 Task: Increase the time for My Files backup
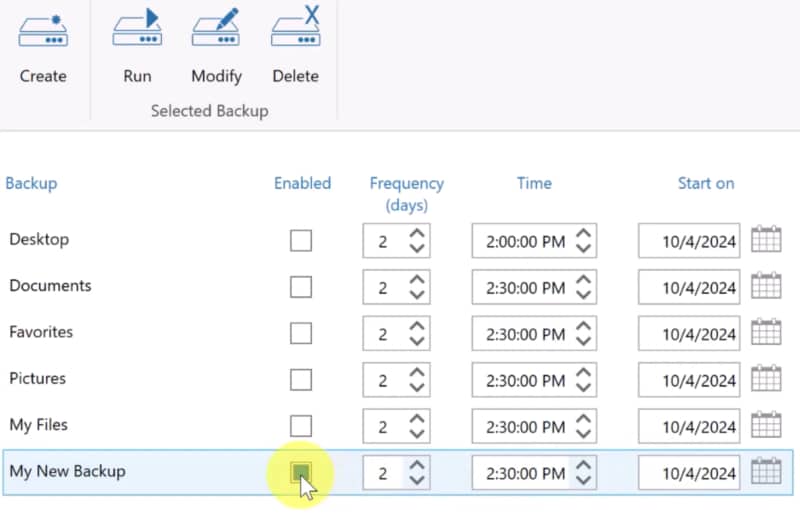click(584, 418)
